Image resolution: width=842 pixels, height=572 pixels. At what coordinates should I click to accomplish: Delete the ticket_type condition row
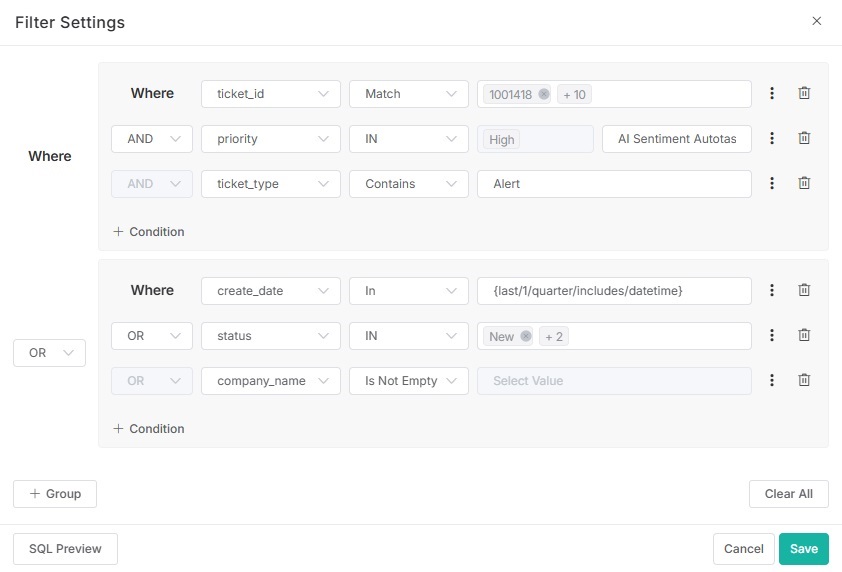(x=804, y=183)
